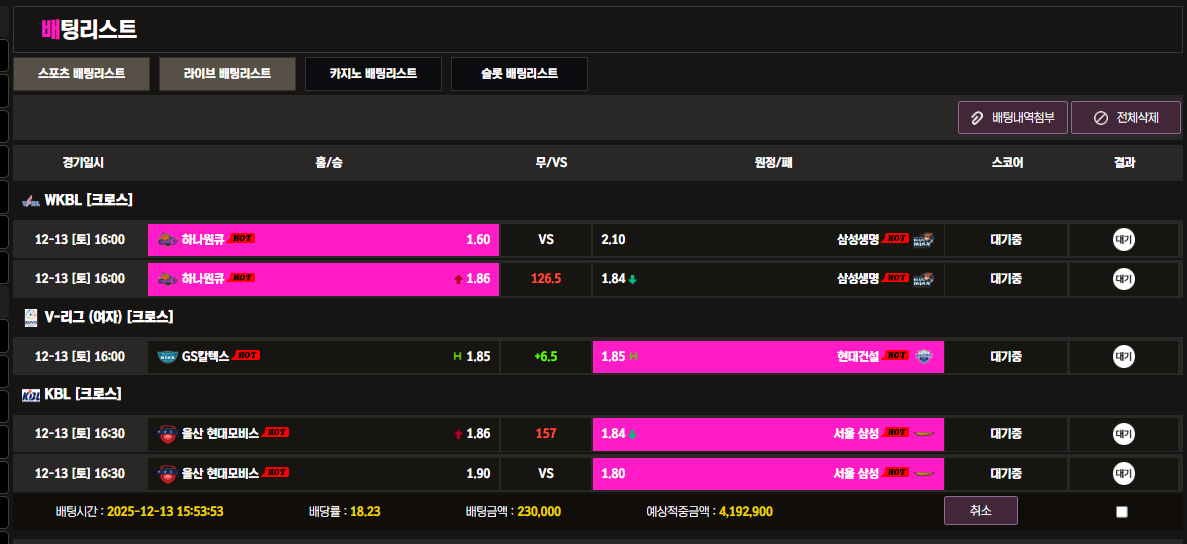Click the 배팅내역첨부 button
Screen dimensions: 1187x544
pos(1013,118)
